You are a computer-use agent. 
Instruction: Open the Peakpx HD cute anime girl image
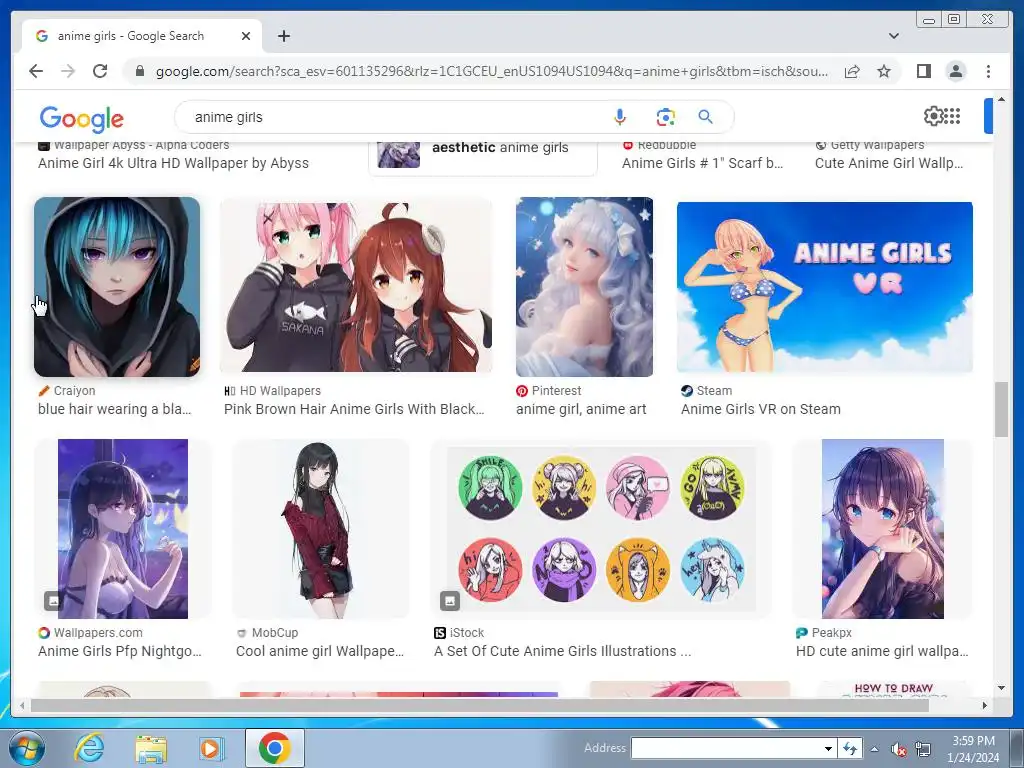[882, 529]
